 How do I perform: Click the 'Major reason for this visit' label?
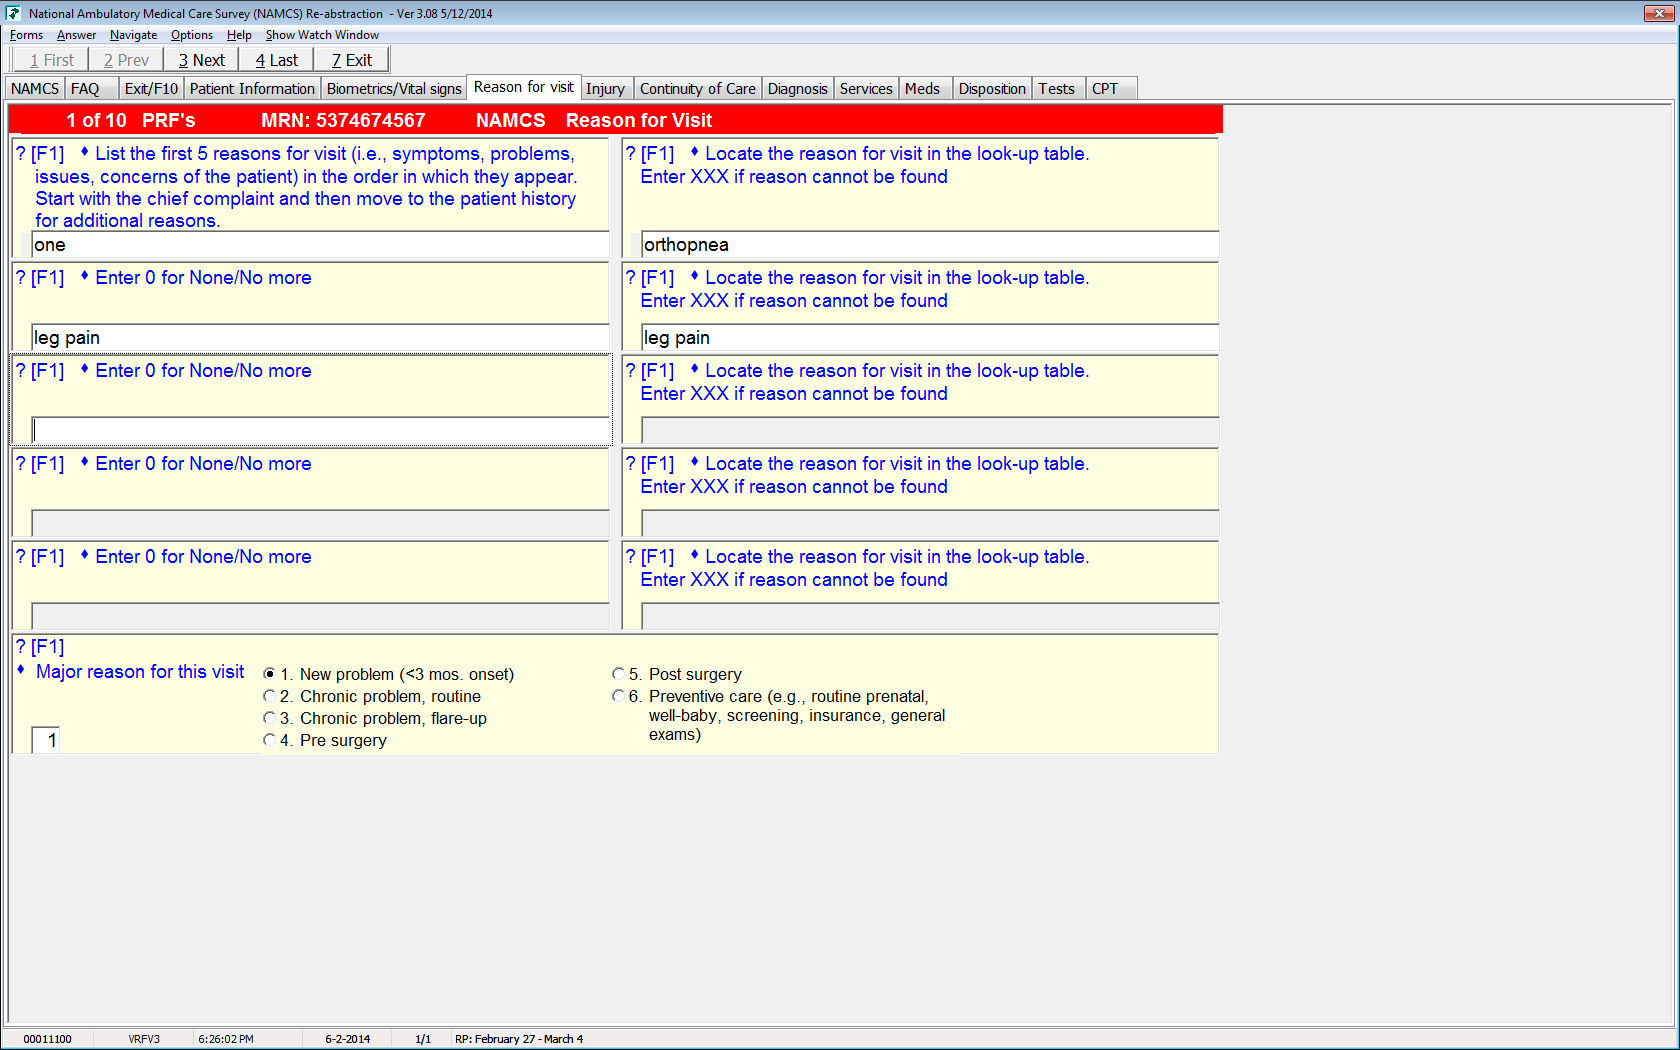[x=140, y=672]
